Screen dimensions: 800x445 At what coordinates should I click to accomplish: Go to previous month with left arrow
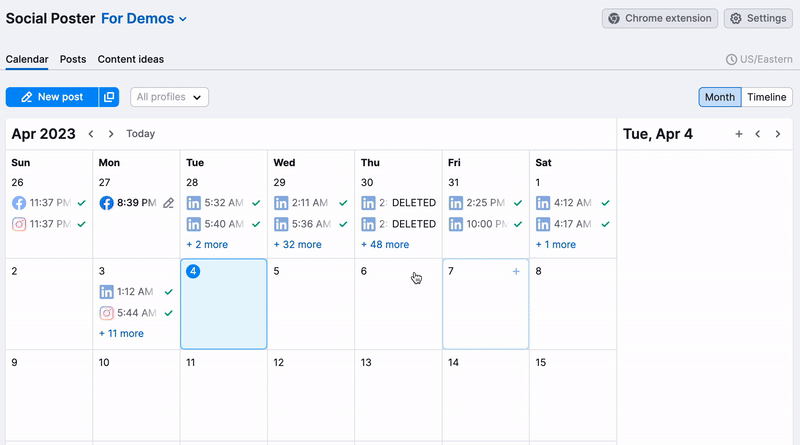[x=91, y=134]
